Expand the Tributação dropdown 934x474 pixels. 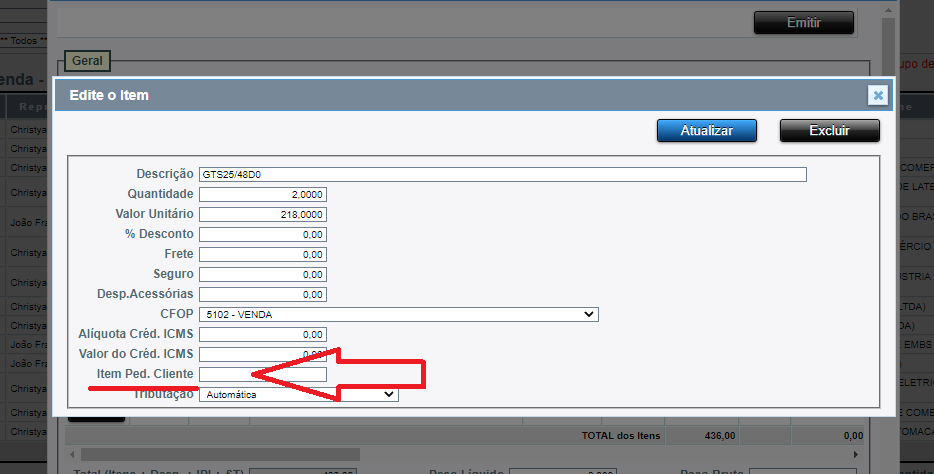click(298, 395)
